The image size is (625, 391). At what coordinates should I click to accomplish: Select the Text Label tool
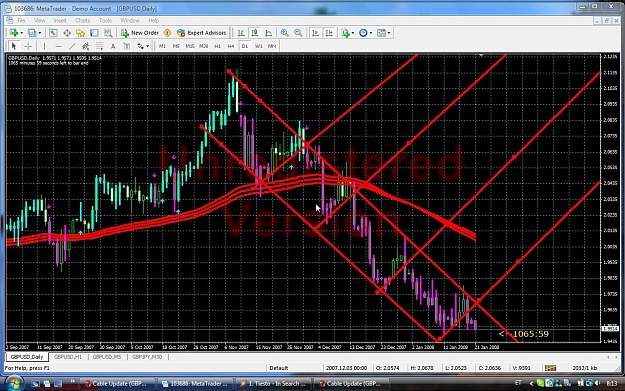[x=127, y=46]
